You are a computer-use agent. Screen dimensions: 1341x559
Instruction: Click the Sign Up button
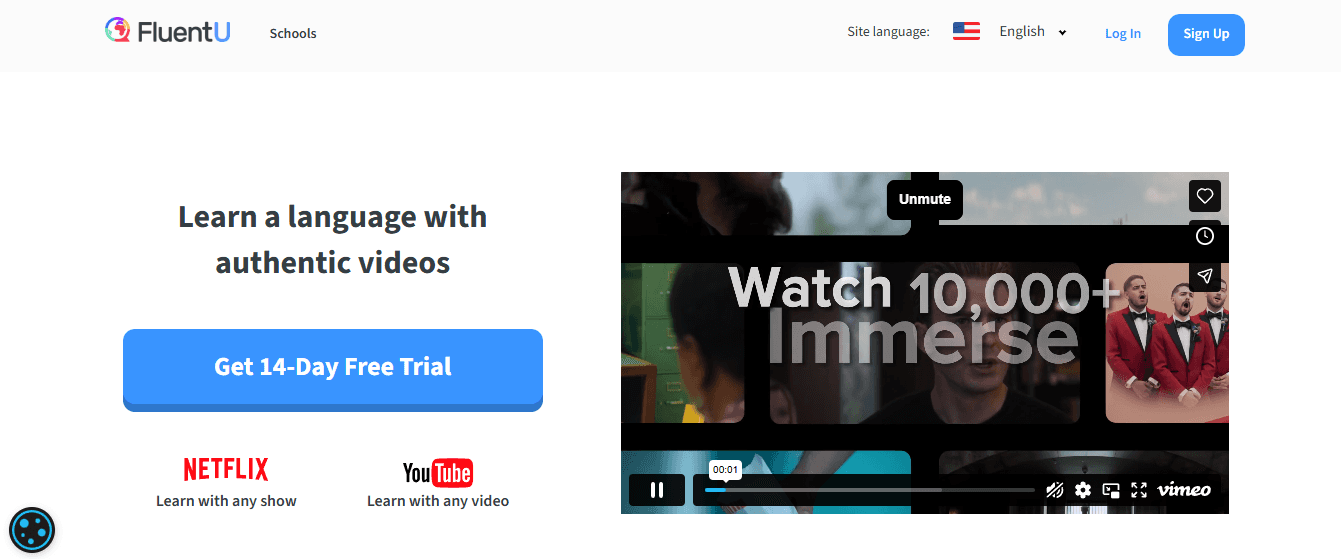pos(1206,34)
